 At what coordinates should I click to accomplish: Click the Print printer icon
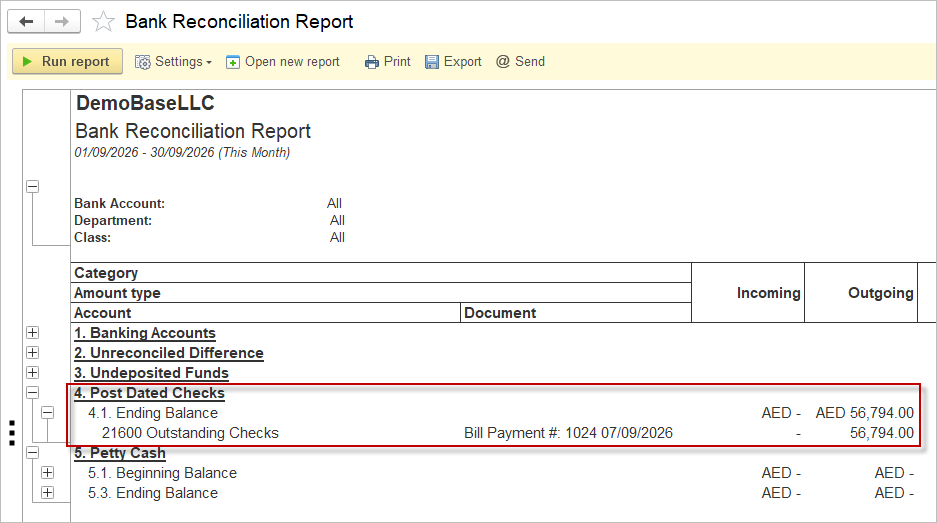pyautogui.click(x=372, y=62)
